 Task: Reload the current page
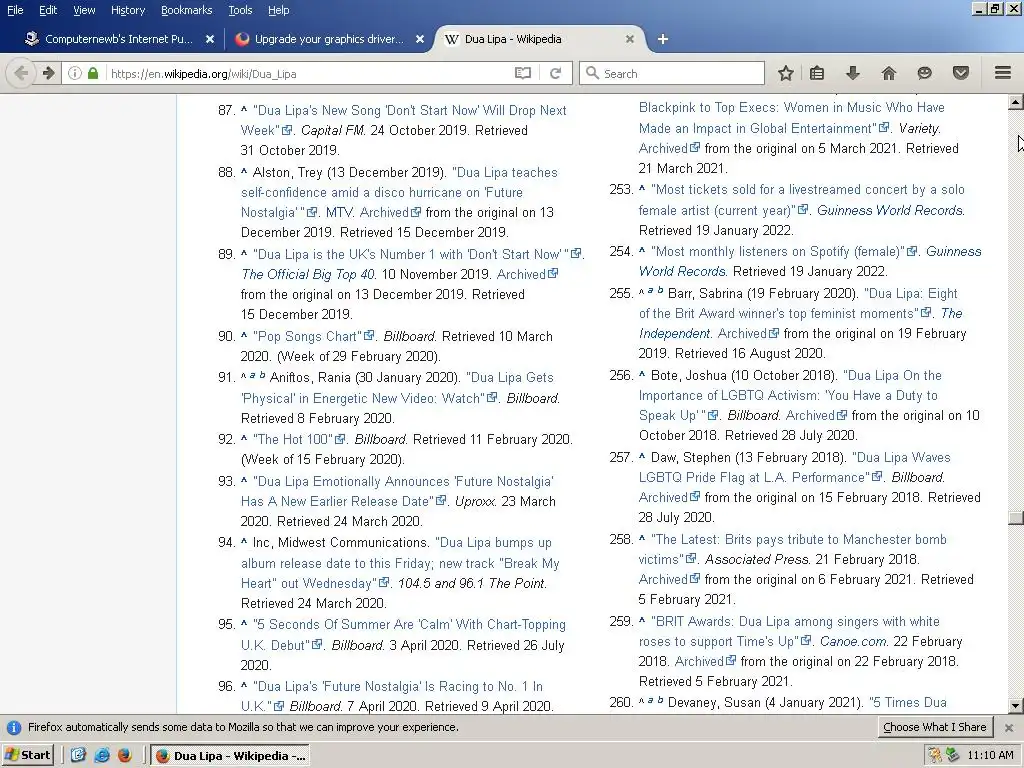(x=556, y=73)
